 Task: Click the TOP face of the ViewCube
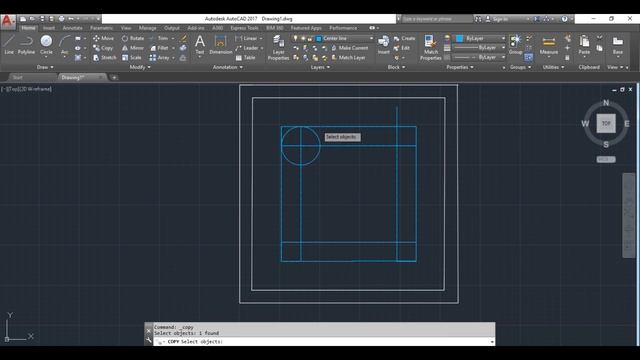(606, 123)
